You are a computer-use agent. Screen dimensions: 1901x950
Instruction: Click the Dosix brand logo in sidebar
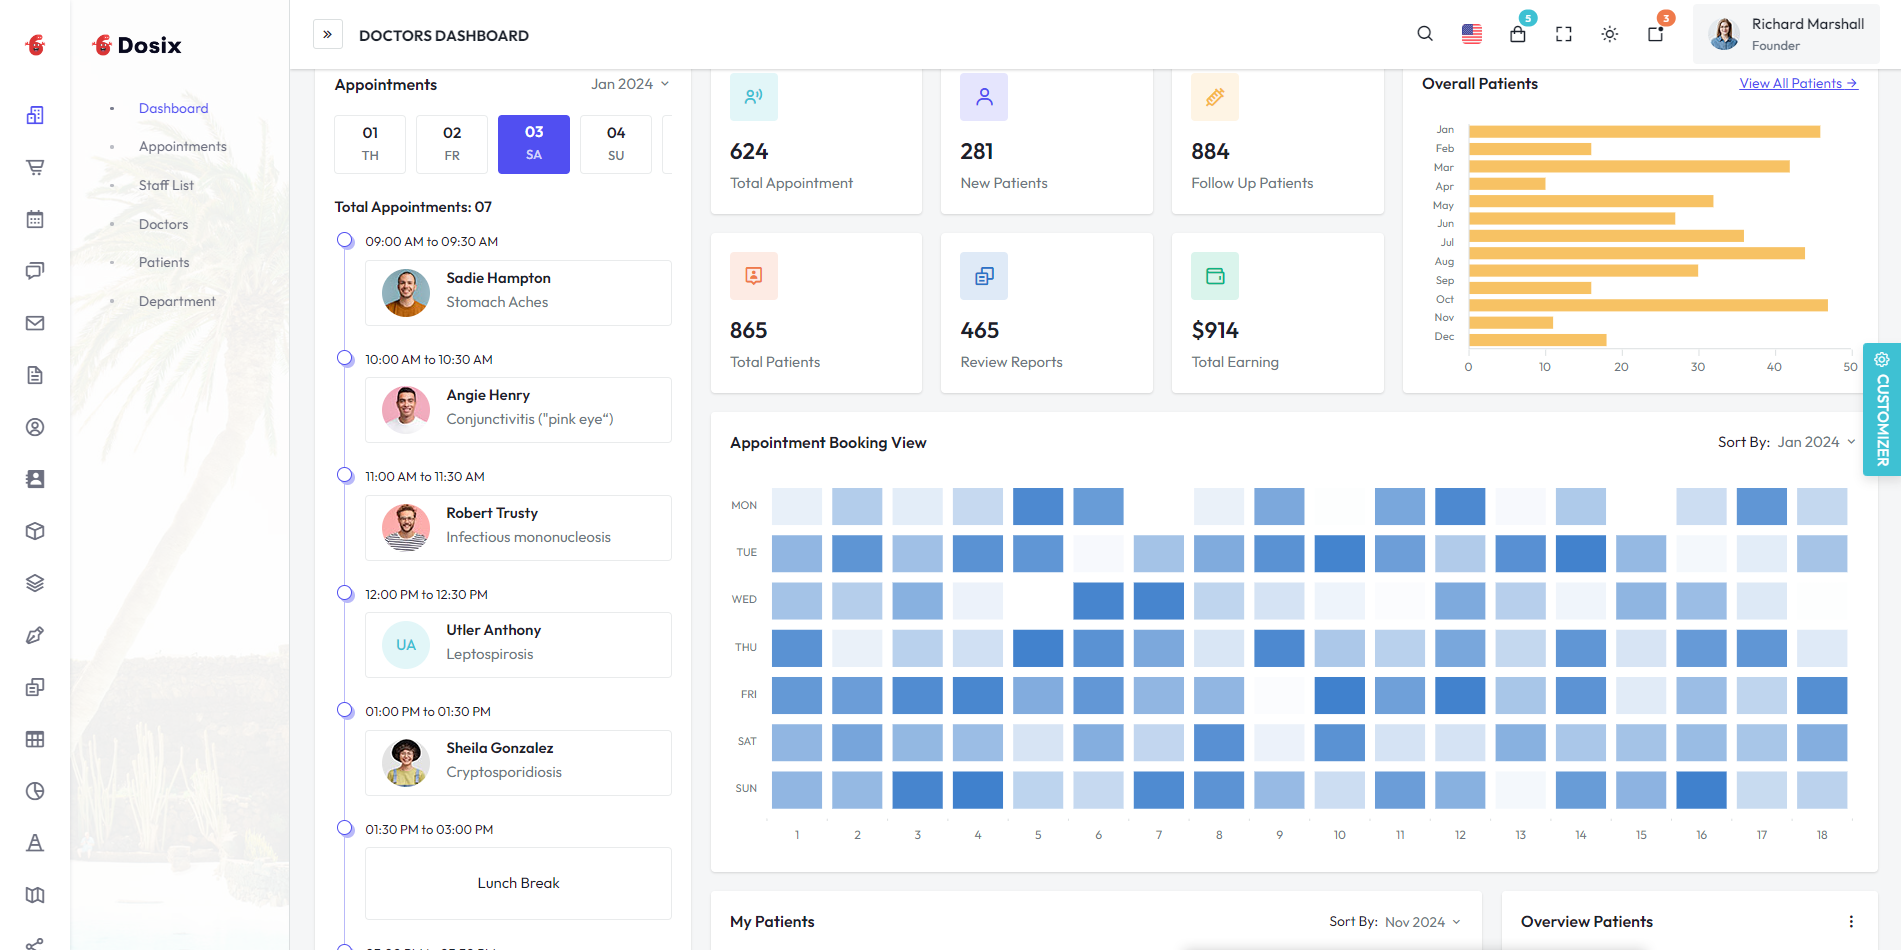(x=137, y=45)
